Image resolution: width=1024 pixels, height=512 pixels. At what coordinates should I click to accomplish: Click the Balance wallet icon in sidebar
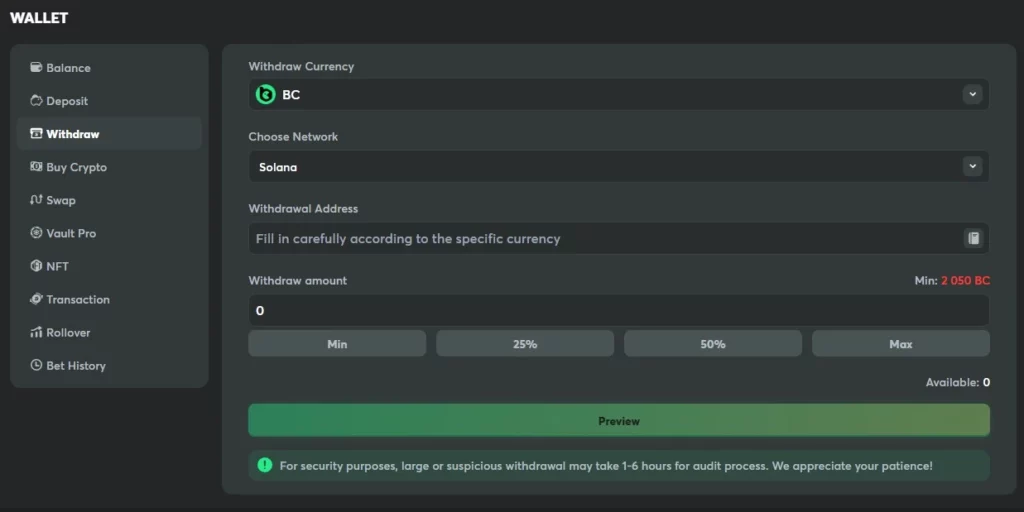coord(37,68)
